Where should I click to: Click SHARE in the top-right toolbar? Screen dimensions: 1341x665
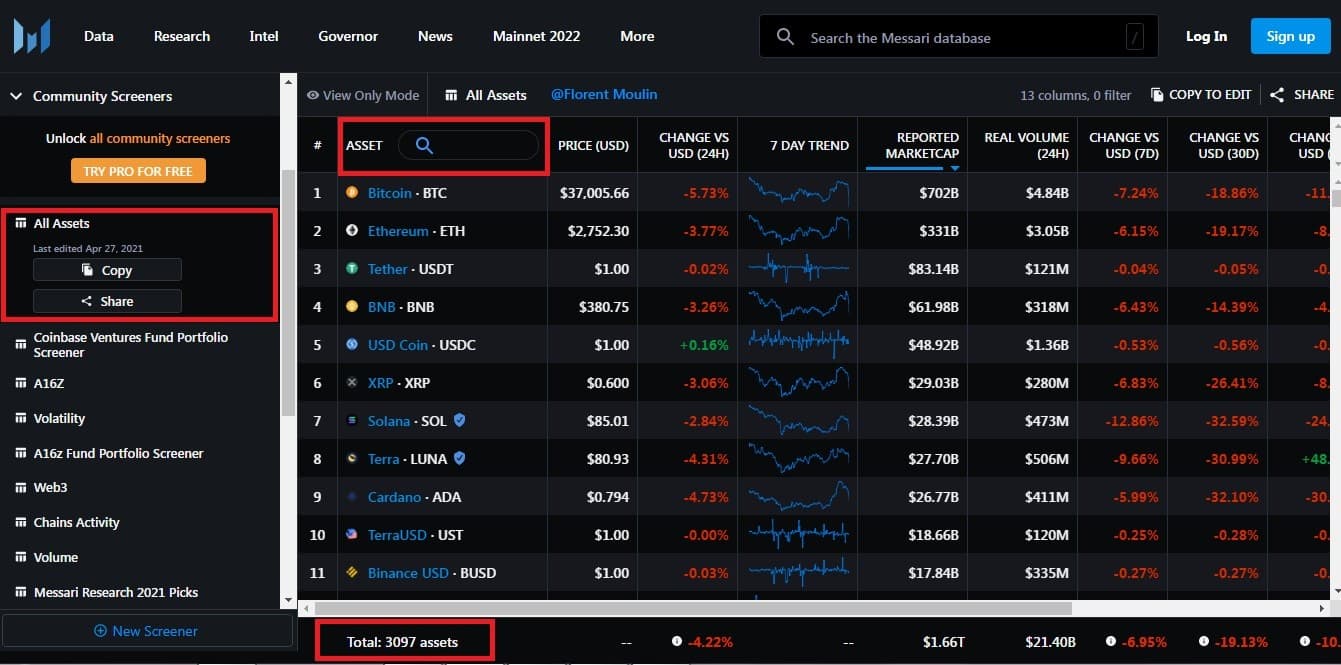tap(1302, 95)
